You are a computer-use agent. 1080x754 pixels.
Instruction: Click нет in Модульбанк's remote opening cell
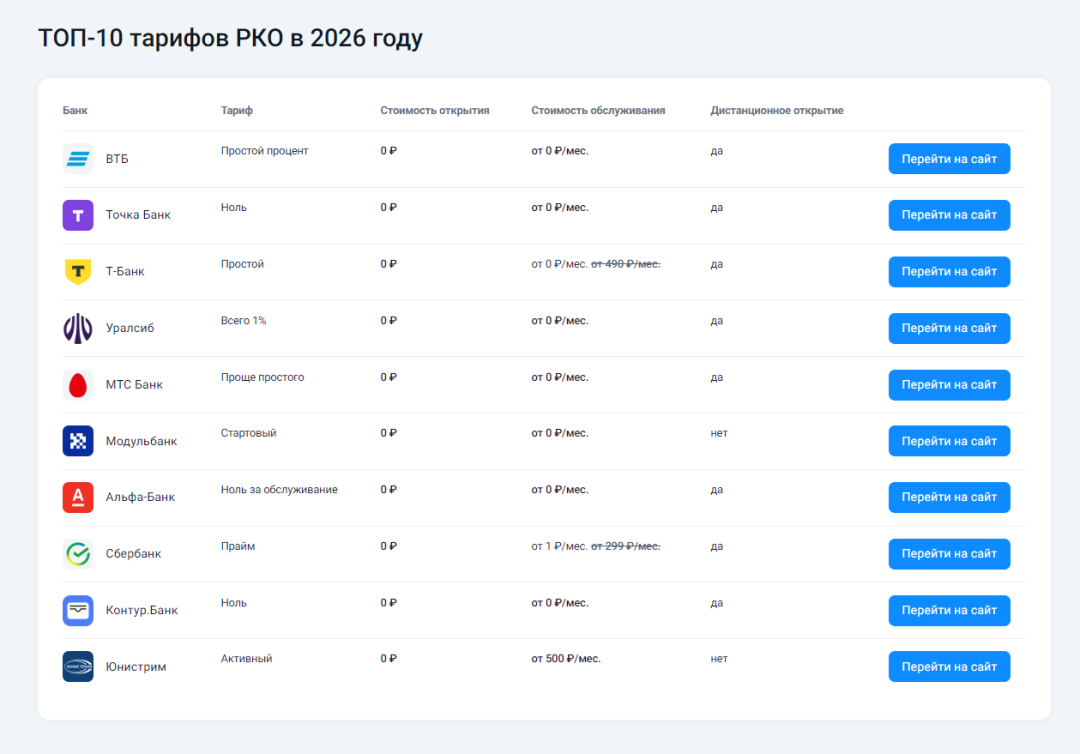pos(719,433)
